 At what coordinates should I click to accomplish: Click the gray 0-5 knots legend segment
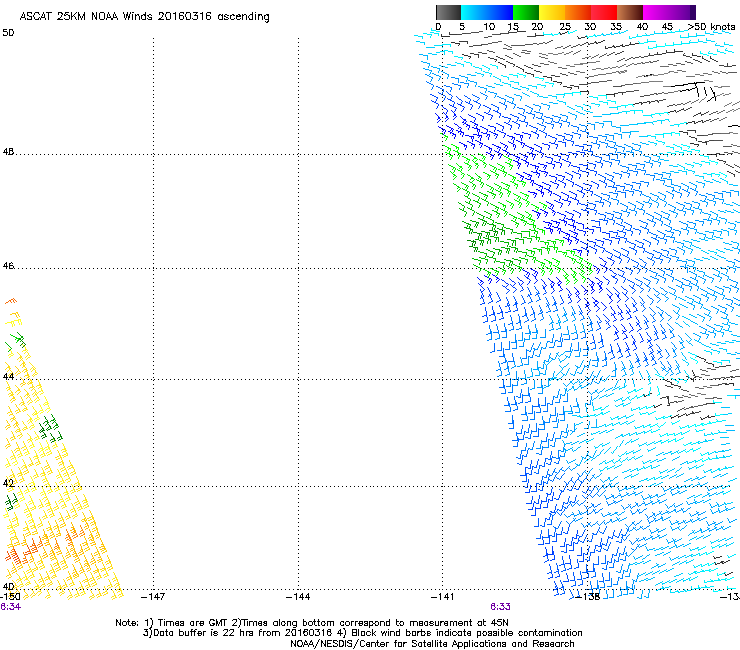point(448,12)
